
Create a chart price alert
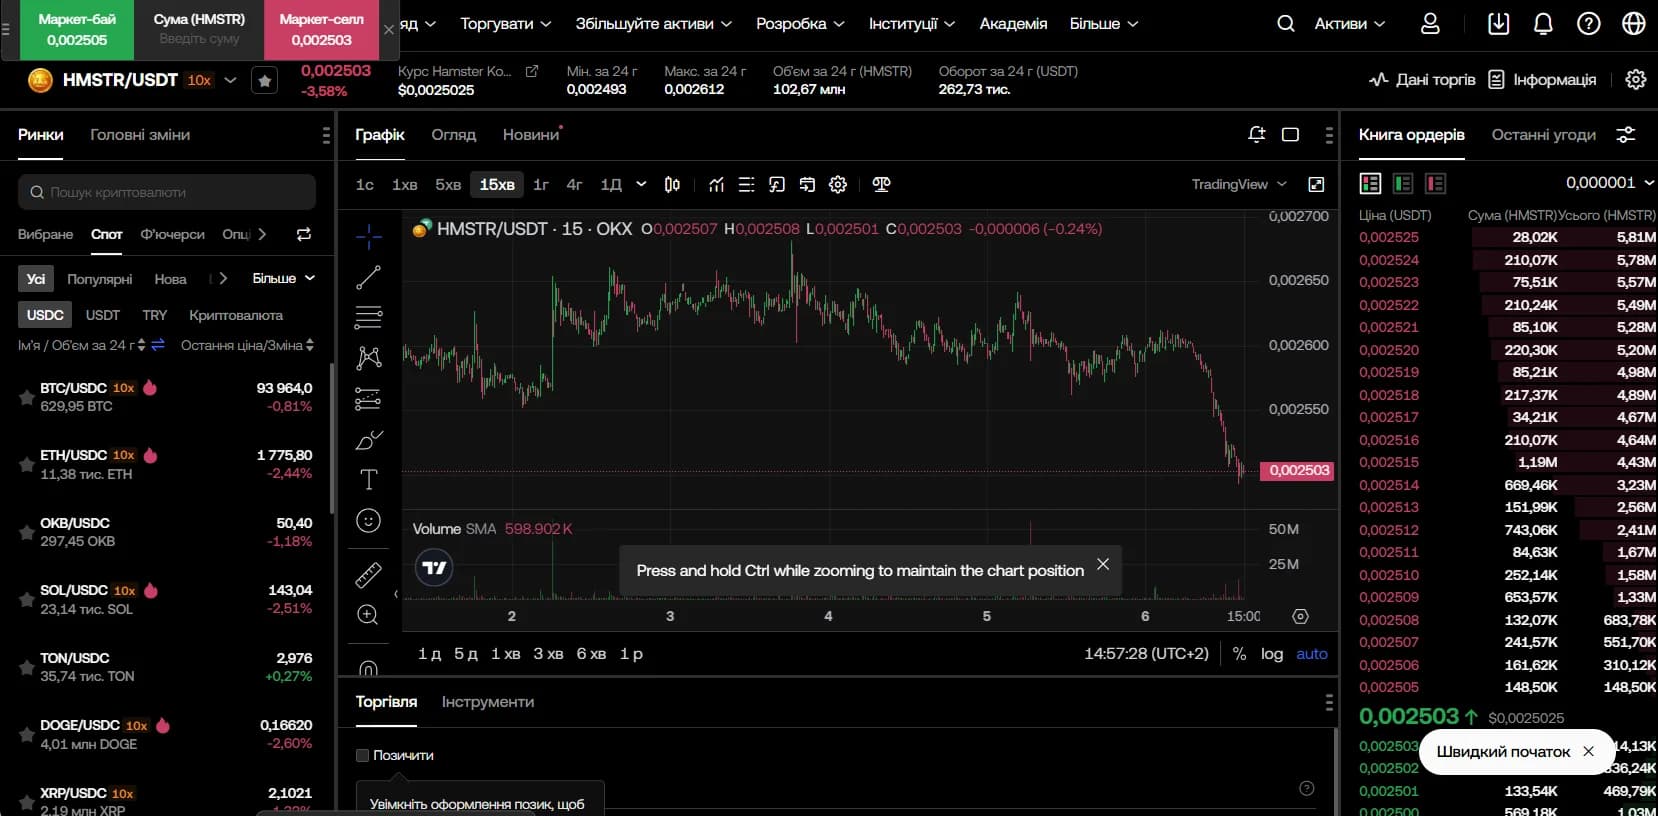1257,134
